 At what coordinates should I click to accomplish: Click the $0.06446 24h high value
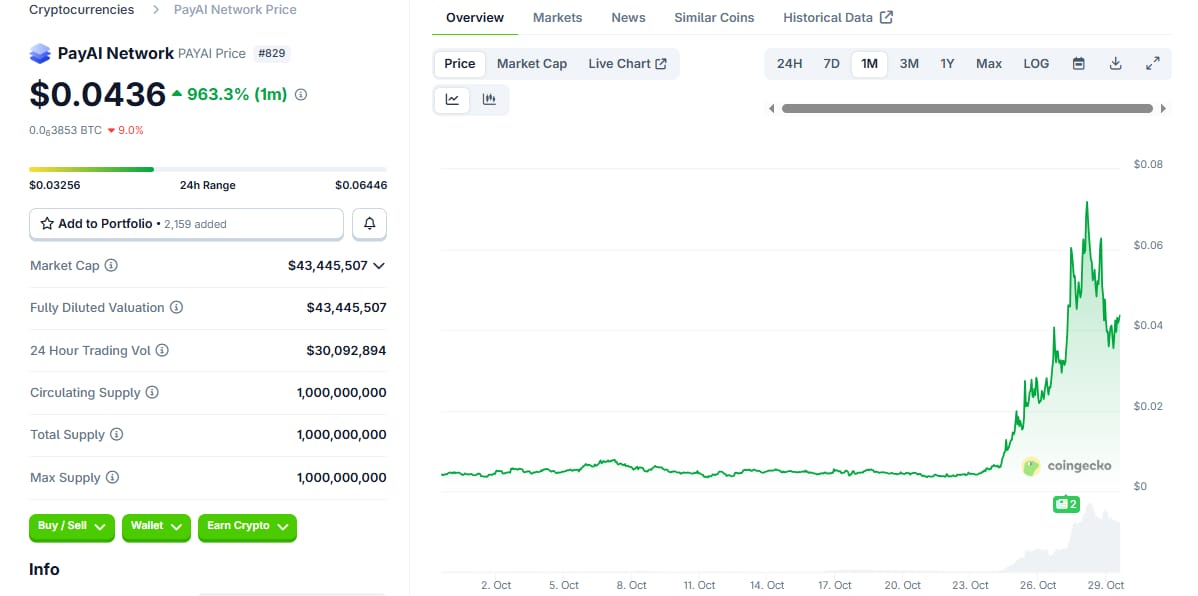361,186
